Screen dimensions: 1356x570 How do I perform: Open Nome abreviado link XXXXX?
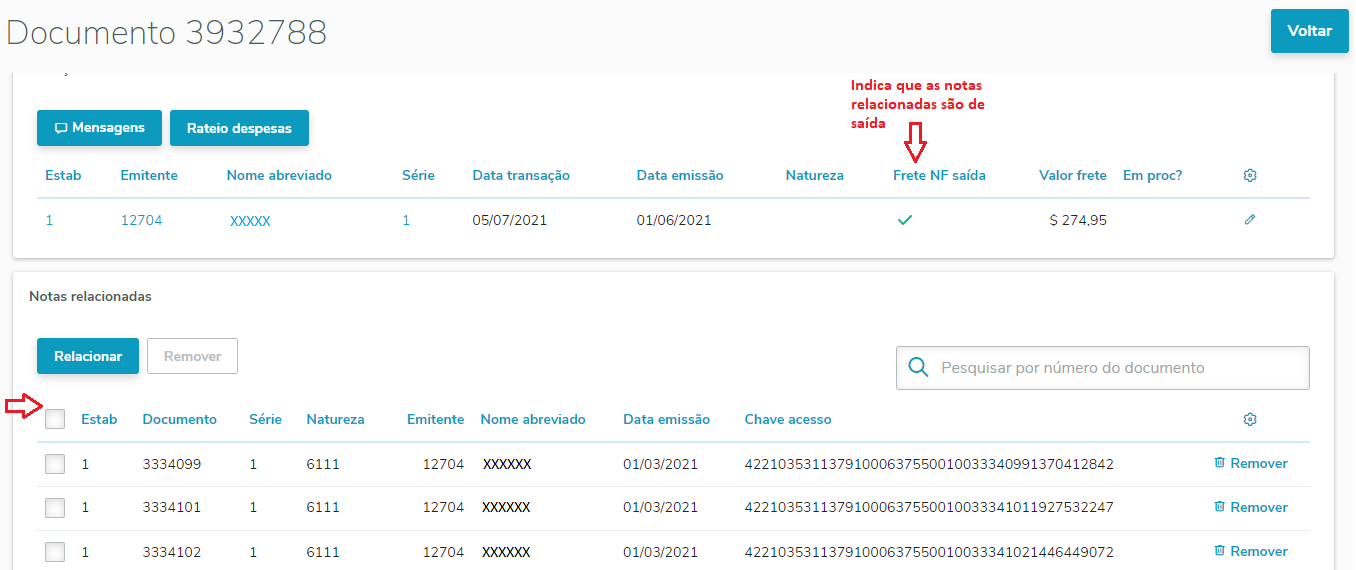tap(250, 221)
